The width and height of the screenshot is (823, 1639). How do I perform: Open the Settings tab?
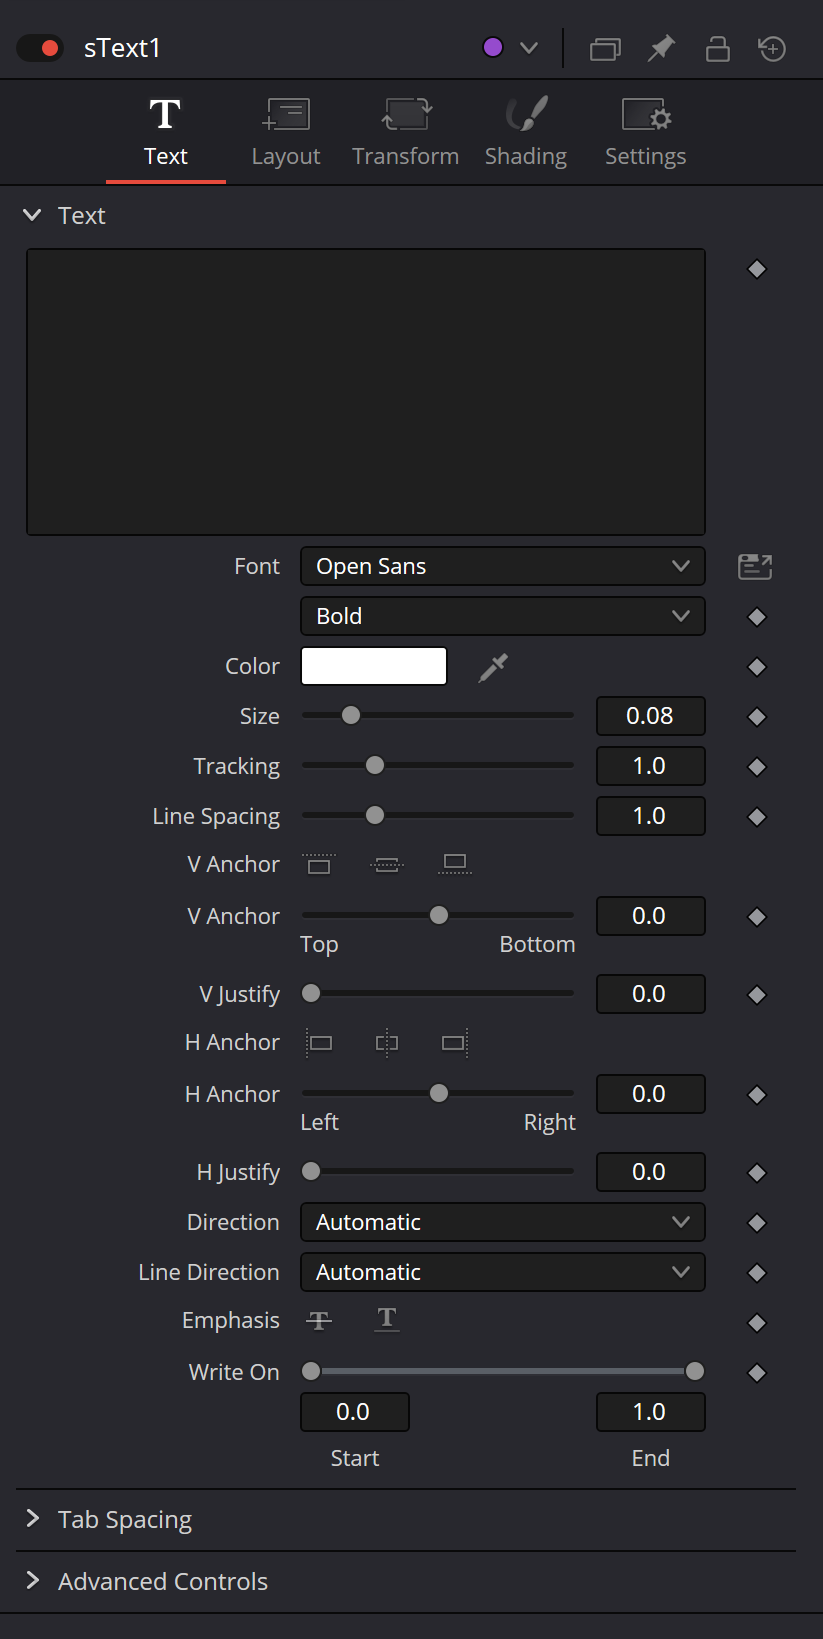click(x=646, y=133)
